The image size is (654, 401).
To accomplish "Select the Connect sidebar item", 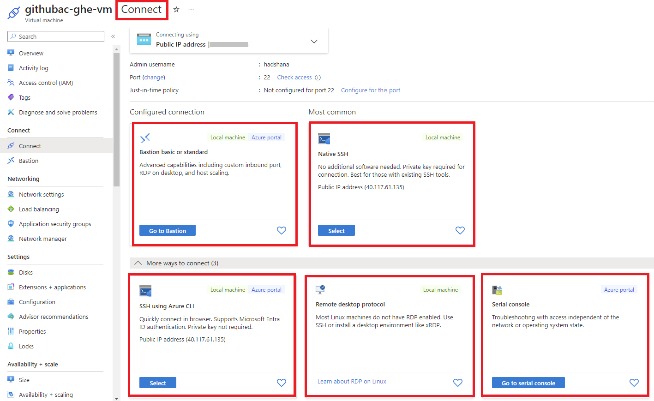I will [30, 146].
